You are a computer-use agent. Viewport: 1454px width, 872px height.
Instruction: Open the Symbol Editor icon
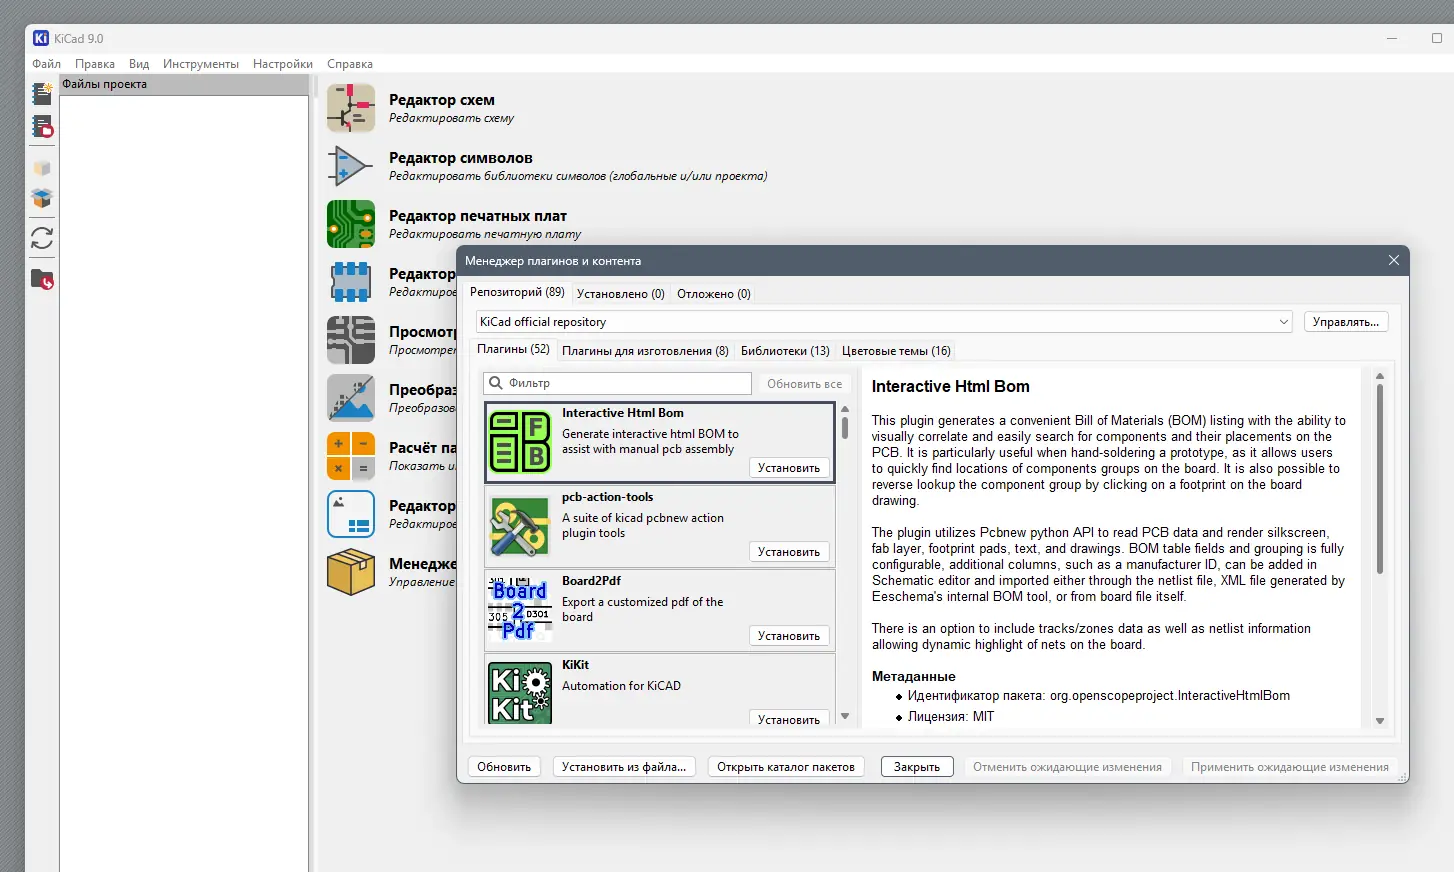click(x=351, y=166)
